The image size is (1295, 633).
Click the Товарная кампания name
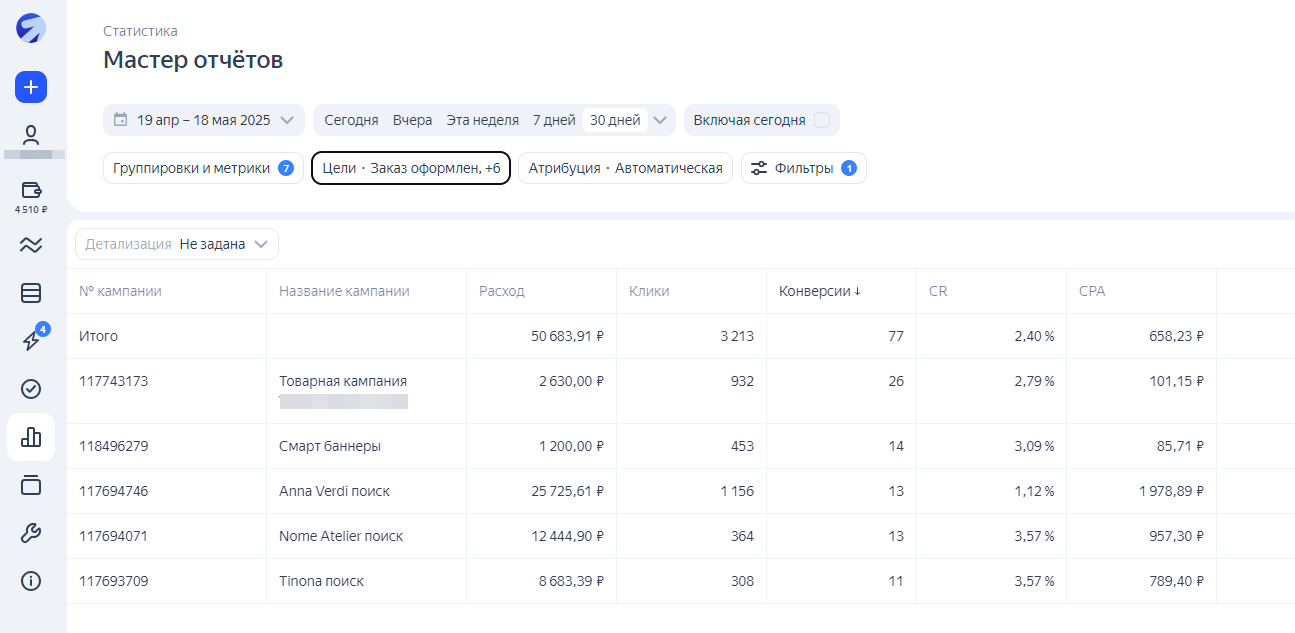(343, 381)
